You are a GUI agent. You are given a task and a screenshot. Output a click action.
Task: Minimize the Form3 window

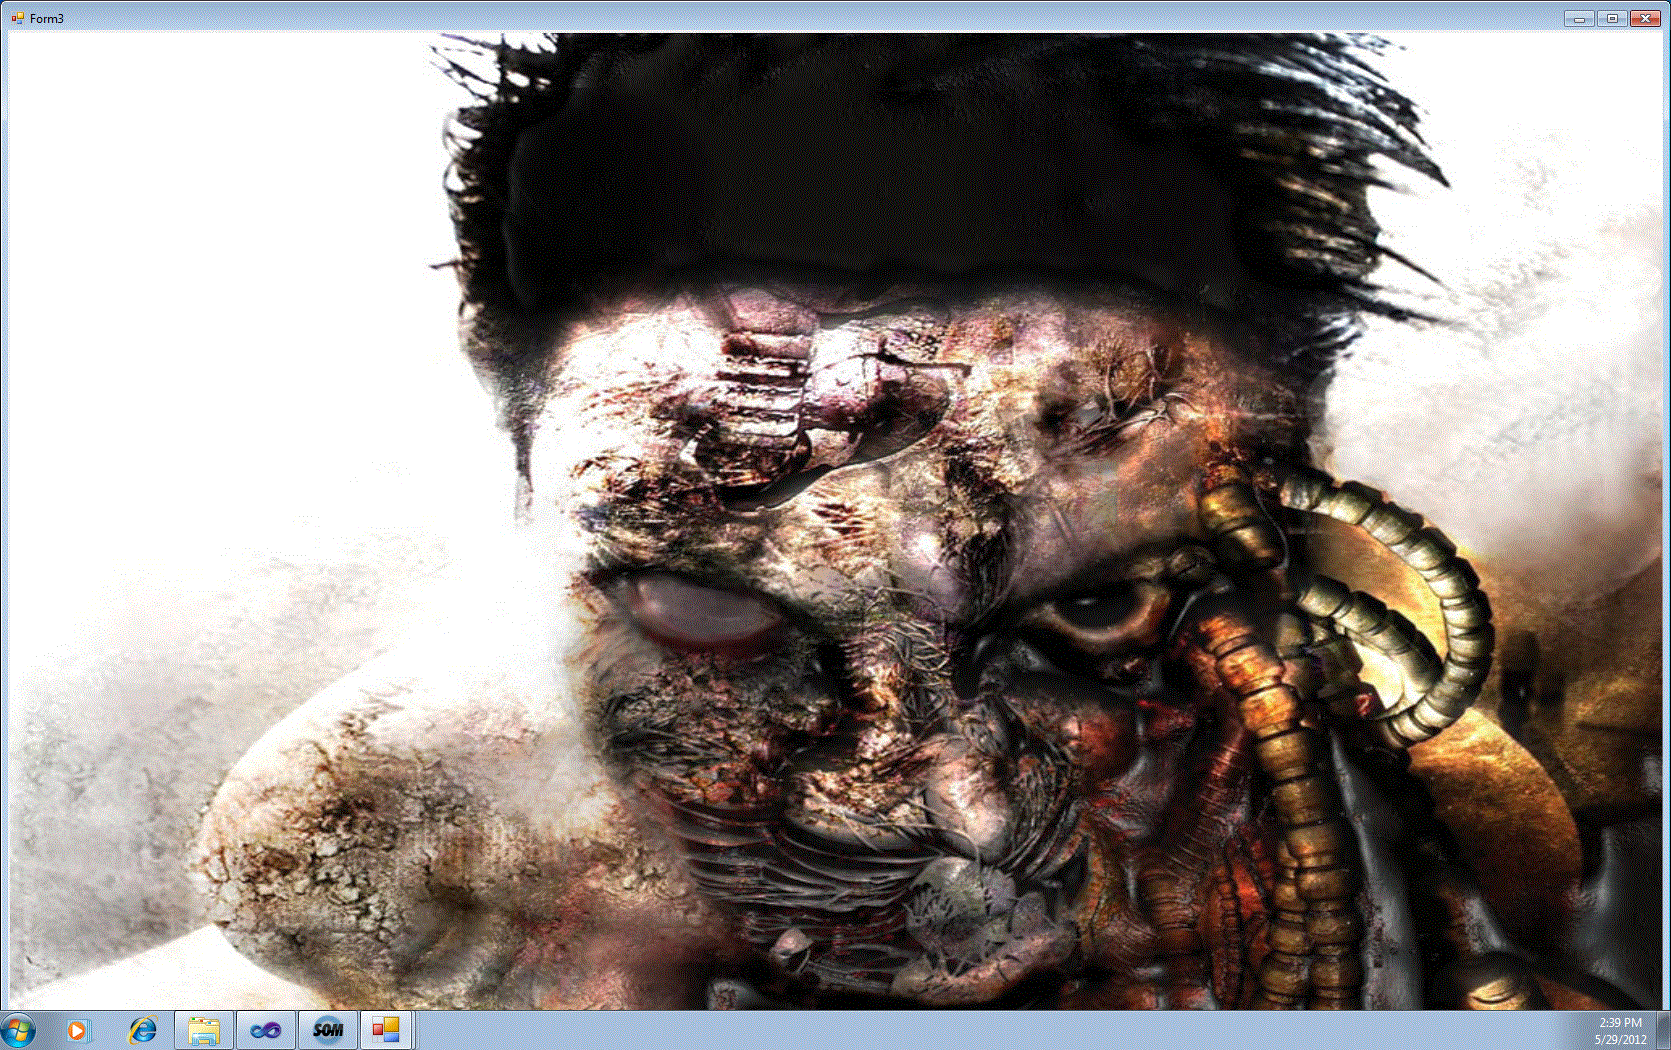1579,18
